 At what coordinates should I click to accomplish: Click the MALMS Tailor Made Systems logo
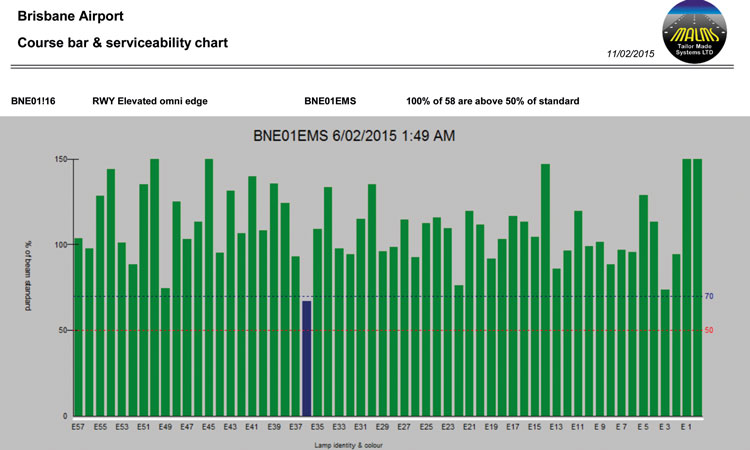pos(694,32)
